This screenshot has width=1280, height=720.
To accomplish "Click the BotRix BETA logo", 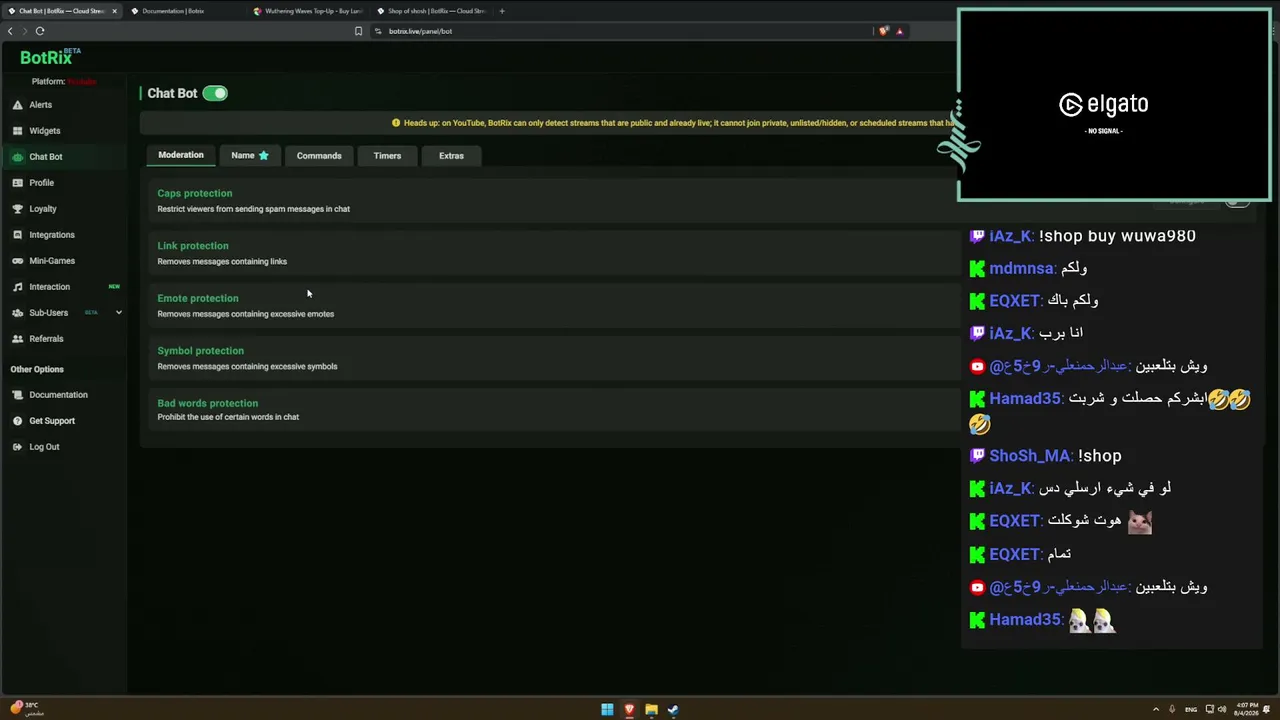I will pos(50,57).
